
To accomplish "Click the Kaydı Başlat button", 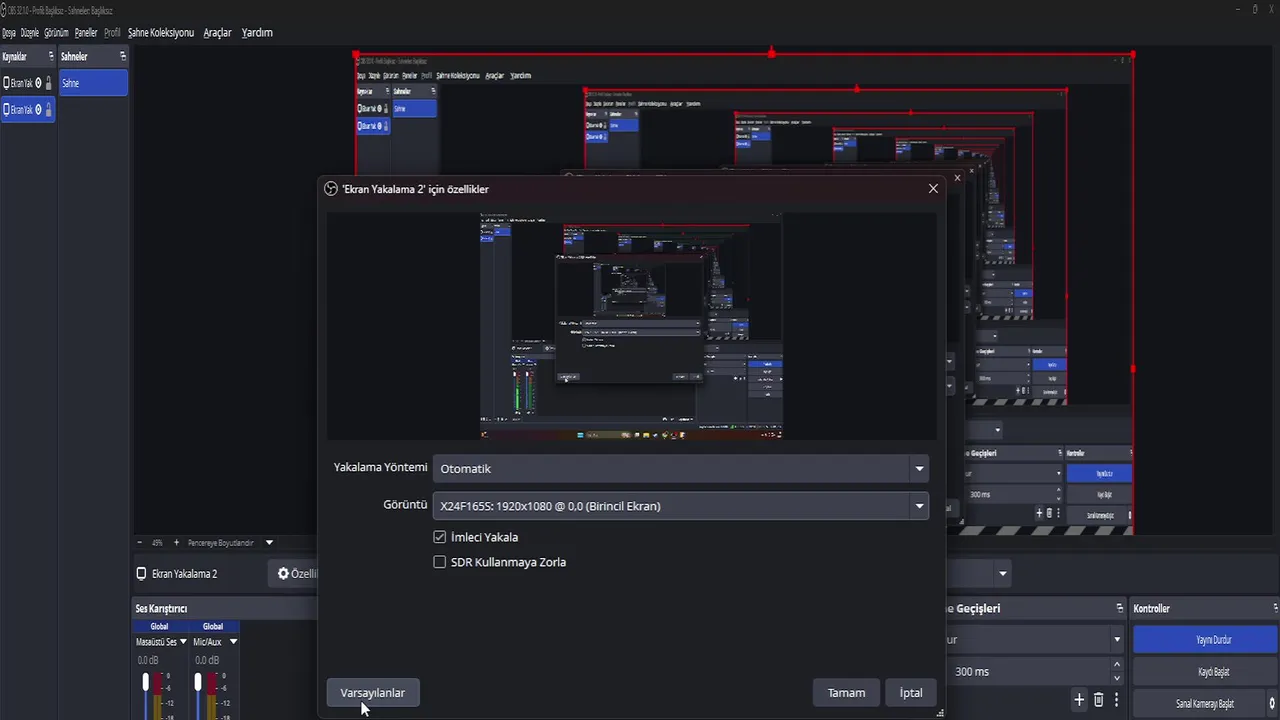I will [x=1205, y=672].
